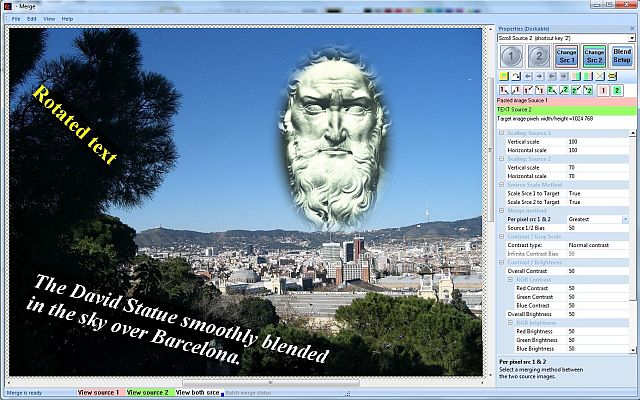The image size is (640, 400).
Task: Click the round Source 2 button
Action: pyautogui.click(x=539, y=56)
